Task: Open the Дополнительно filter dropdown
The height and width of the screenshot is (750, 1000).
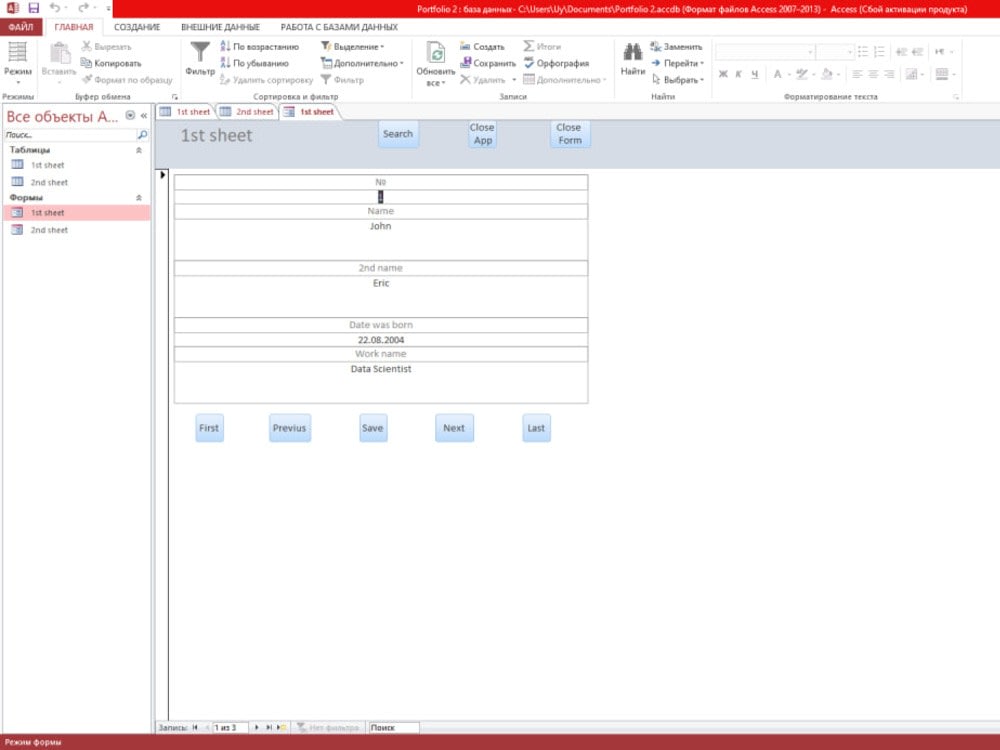Action: 362,63
